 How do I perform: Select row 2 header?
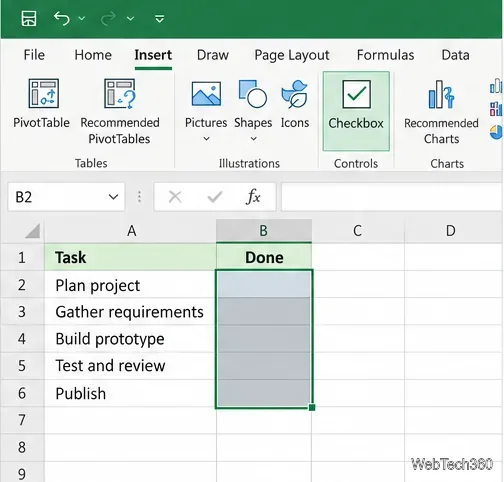click(x=22, y=285)
